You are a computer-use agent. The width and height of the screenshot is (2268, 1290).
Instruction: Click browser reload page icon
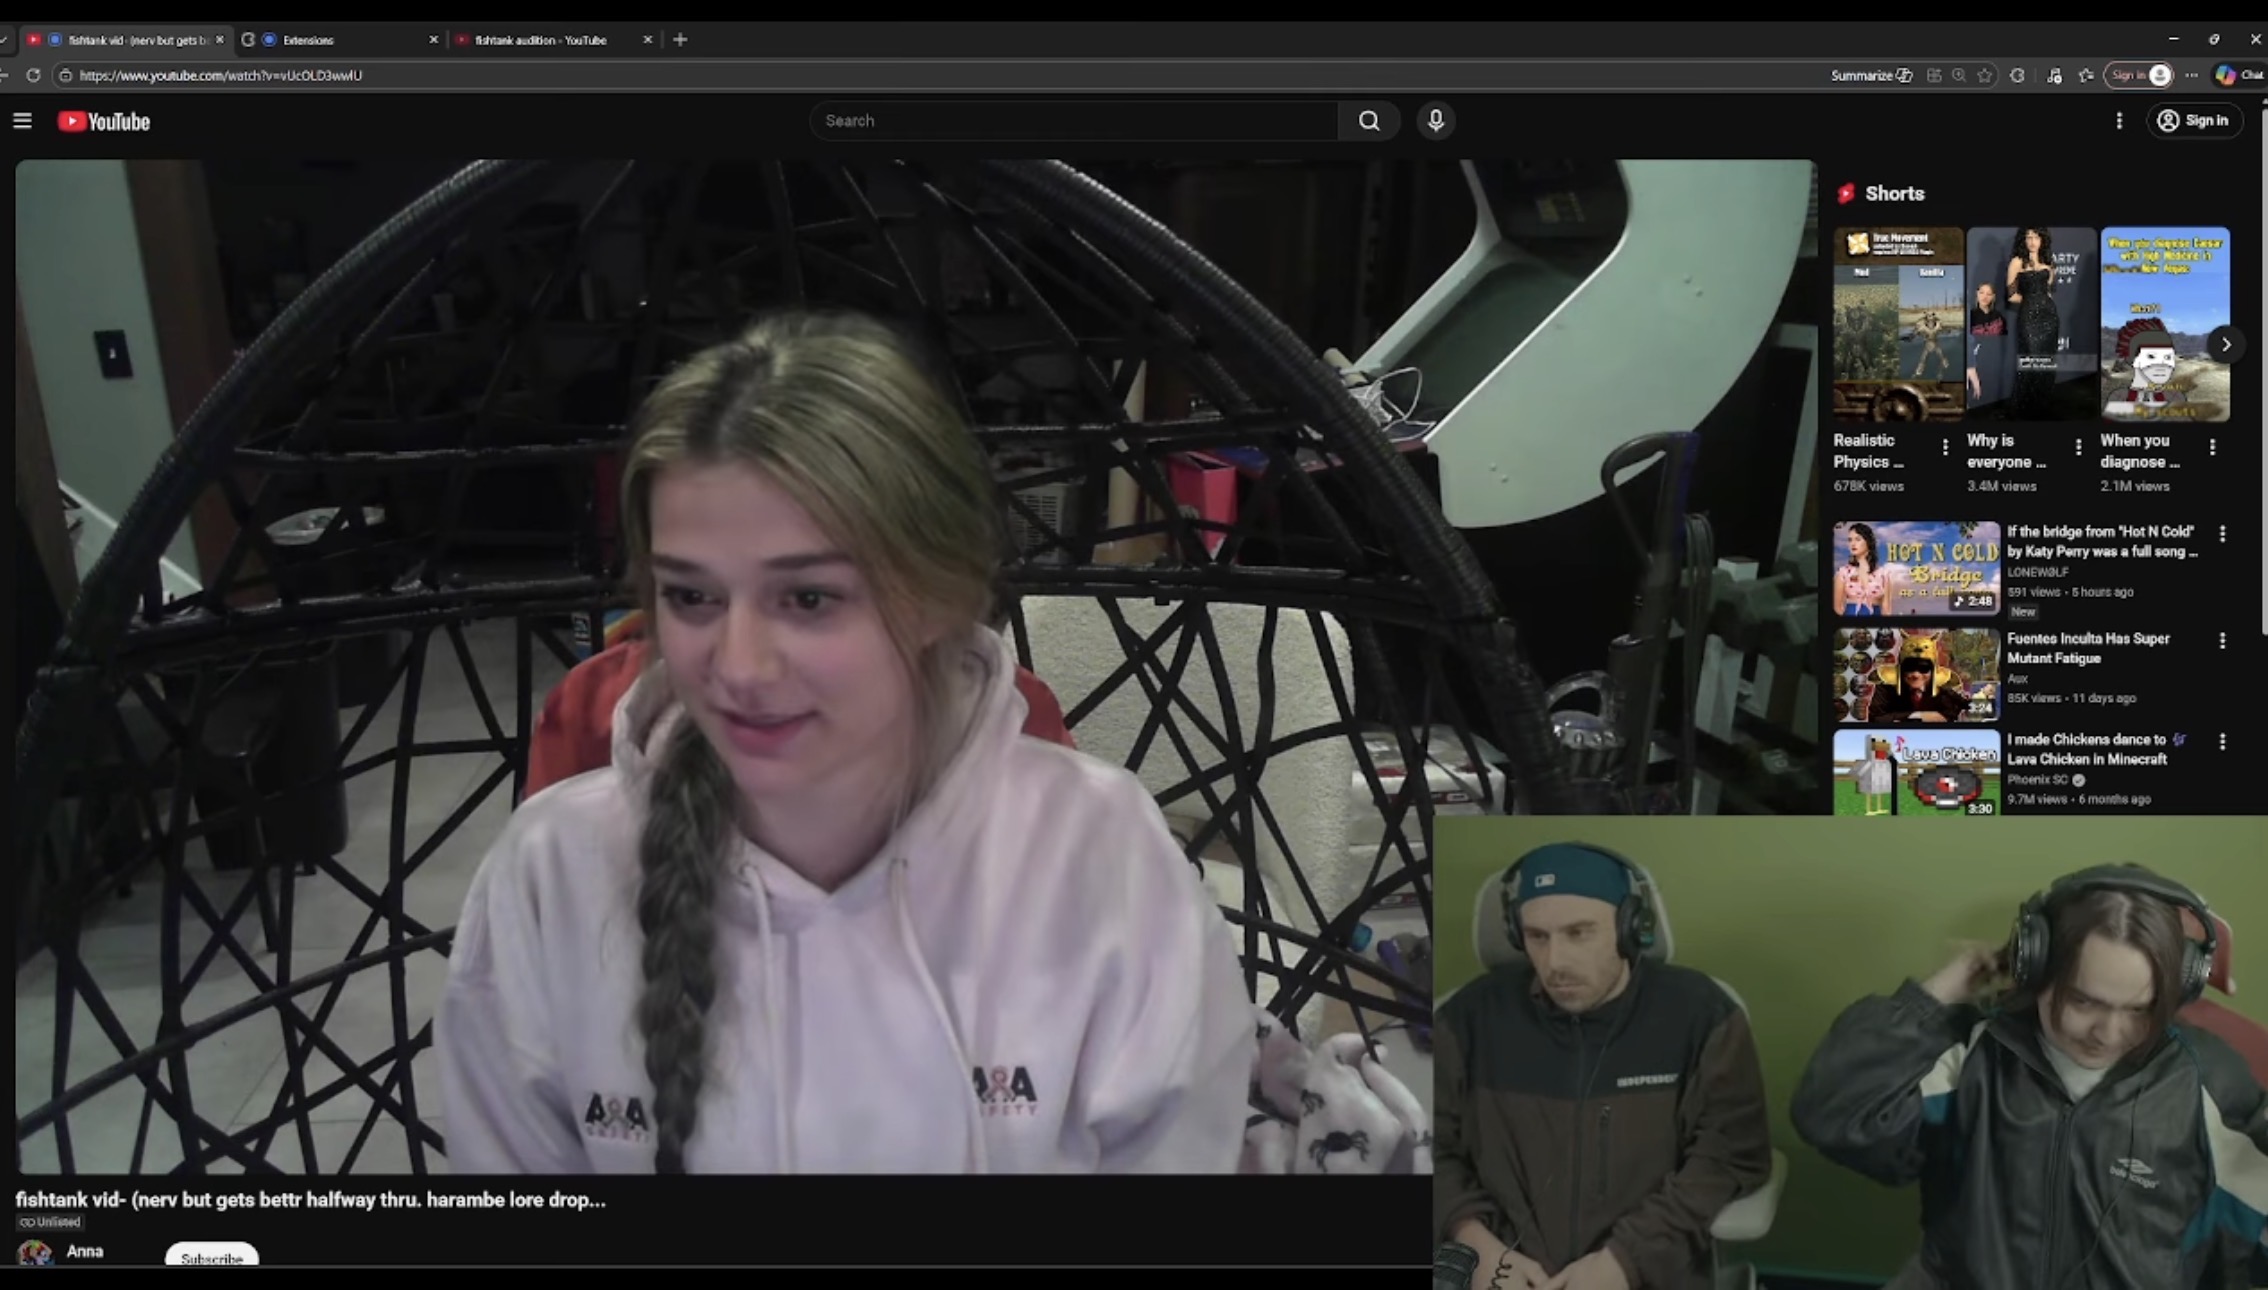tap(33, 75)
